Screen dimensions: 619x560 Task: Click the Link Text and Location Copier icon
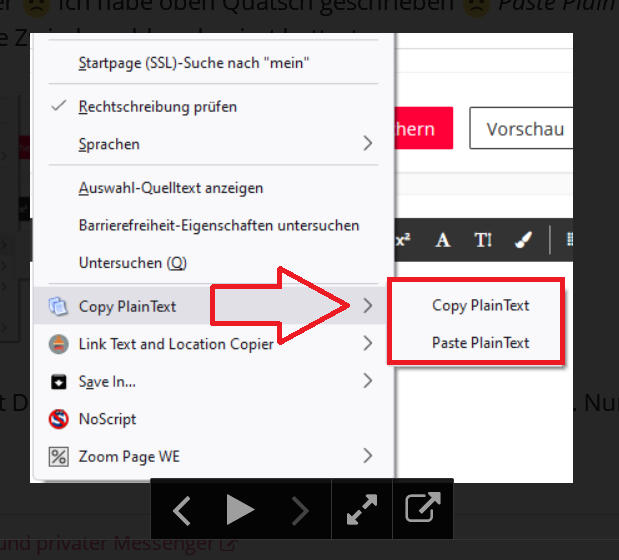[x=58, y=344]
